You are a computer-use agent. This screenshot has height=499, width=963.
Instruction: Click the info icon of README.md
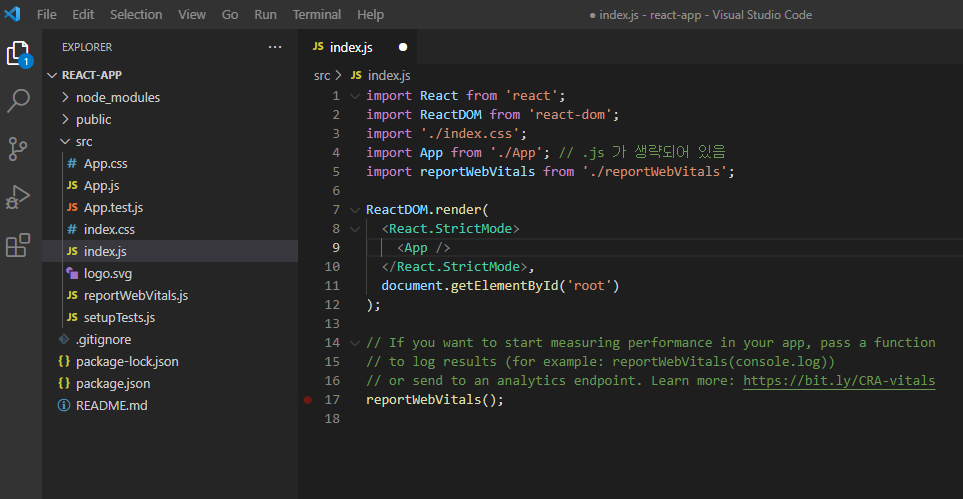click(x=64, y=406)
